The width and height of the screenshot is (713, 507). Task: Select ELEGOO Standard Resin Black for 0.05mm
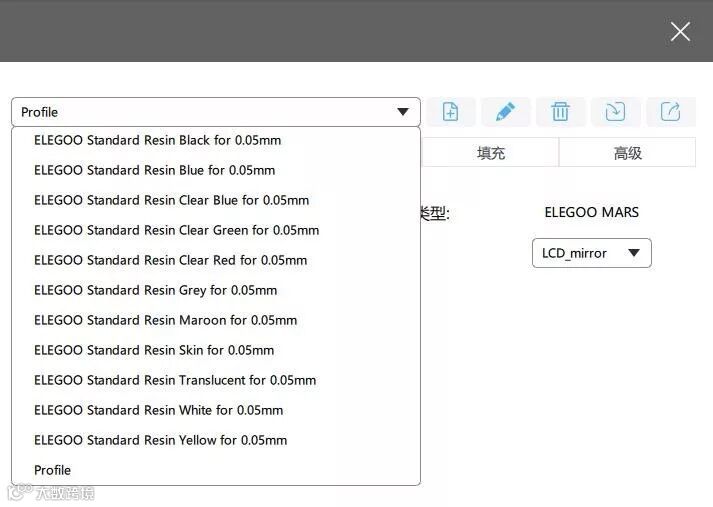click(x=216, y=140)
